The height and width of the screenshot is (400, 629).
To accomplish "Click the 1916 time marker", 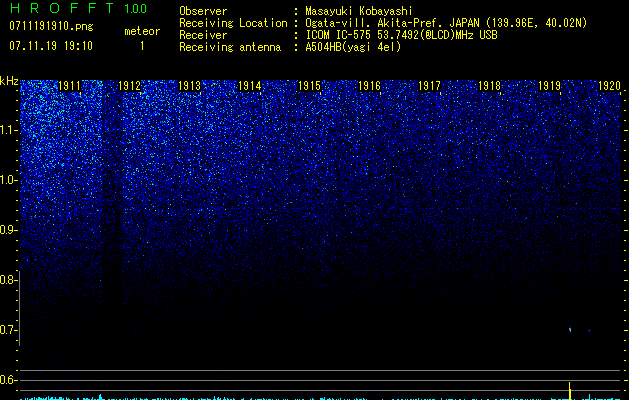I will pyautogui.click(x=369, y=86).
